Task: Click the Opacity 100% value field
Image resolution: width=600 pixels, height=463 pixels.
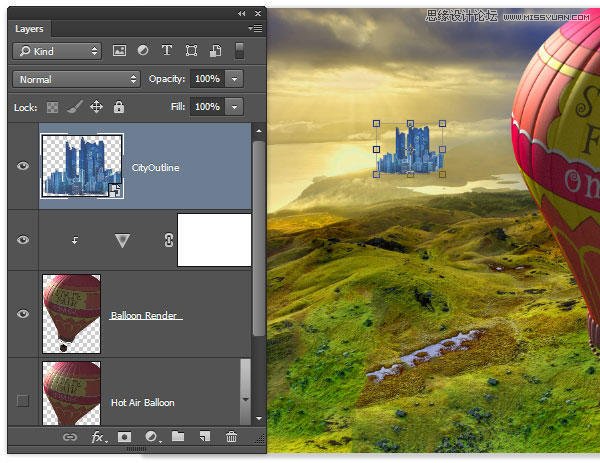Action: (x=208, y=79)
